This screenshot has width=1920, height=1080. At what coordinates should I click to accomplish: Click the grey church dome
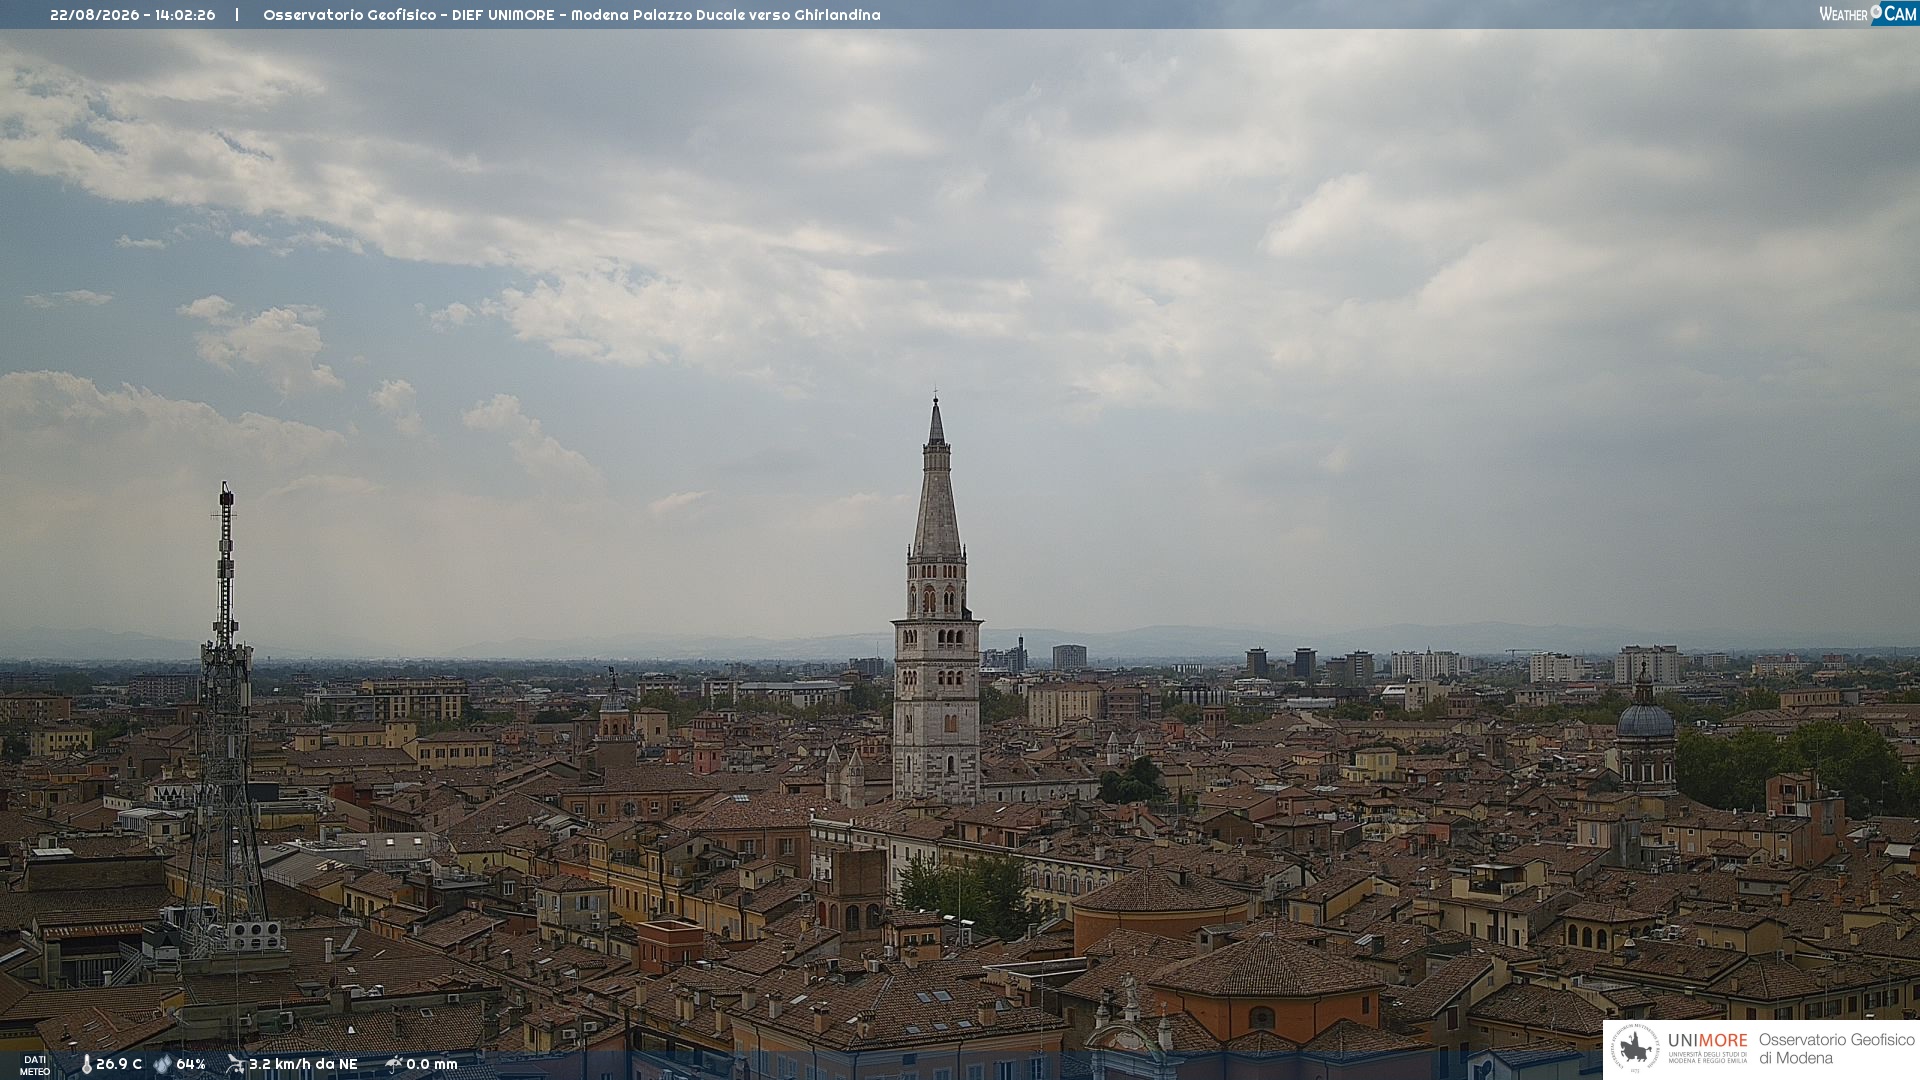(x=1645, y=718)
